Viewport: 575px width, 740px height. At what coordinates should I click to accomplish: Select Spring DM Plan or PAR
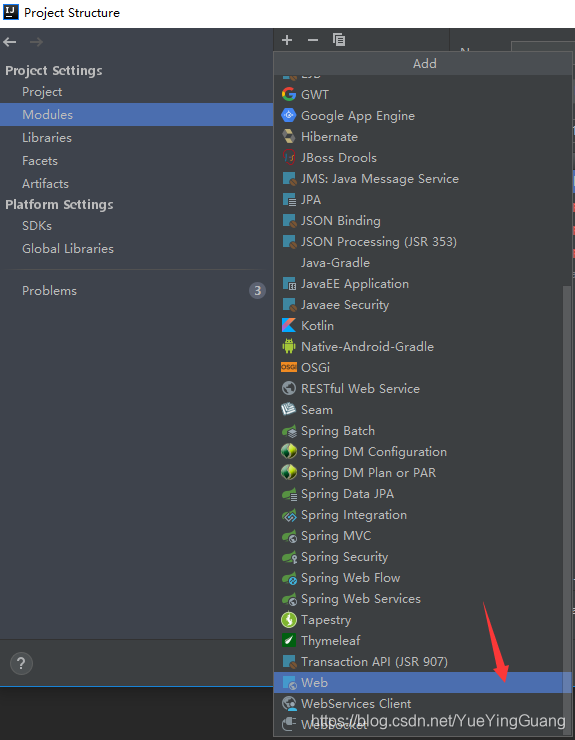point(422,472)
